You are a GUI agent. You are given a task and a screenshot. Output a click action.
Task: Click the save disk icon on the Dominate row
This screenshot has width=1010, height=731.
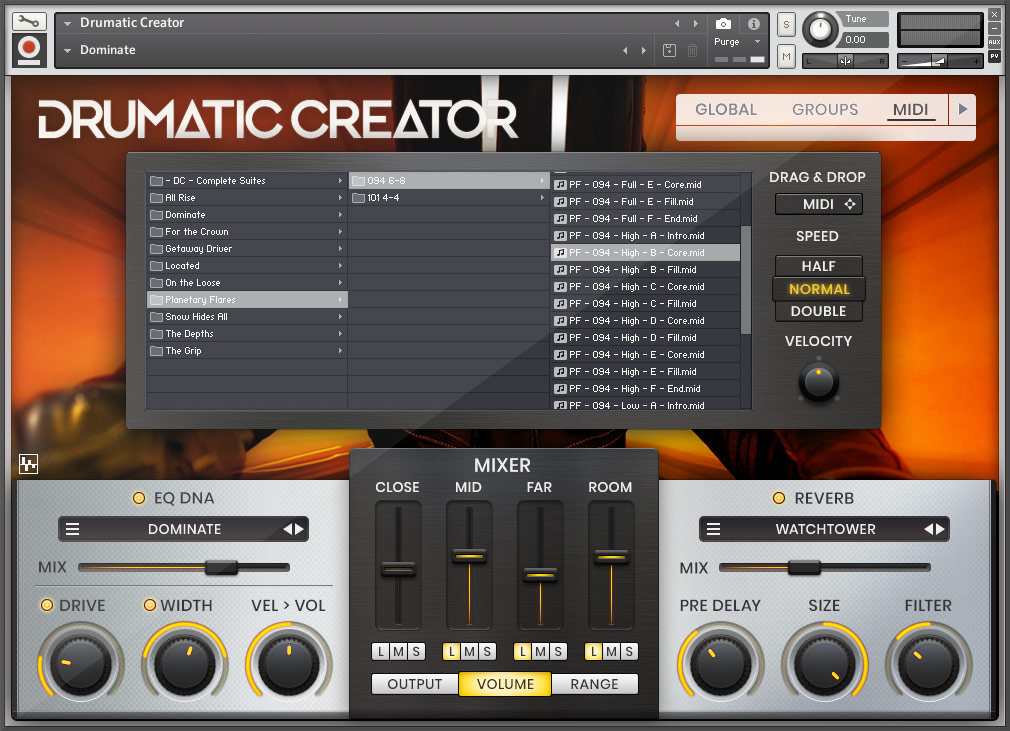click(668, 49)
